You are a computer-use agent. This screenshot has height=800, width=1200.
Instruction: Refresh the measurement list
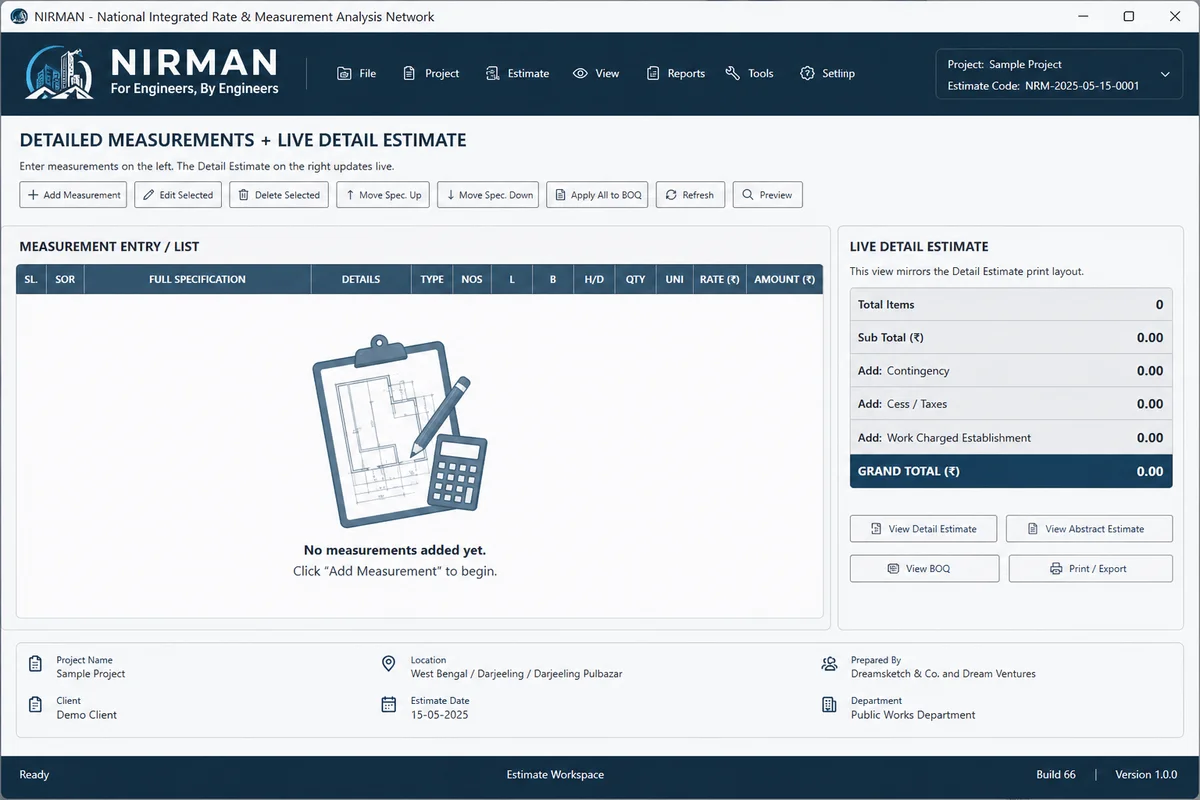click(x=690, y=195)
